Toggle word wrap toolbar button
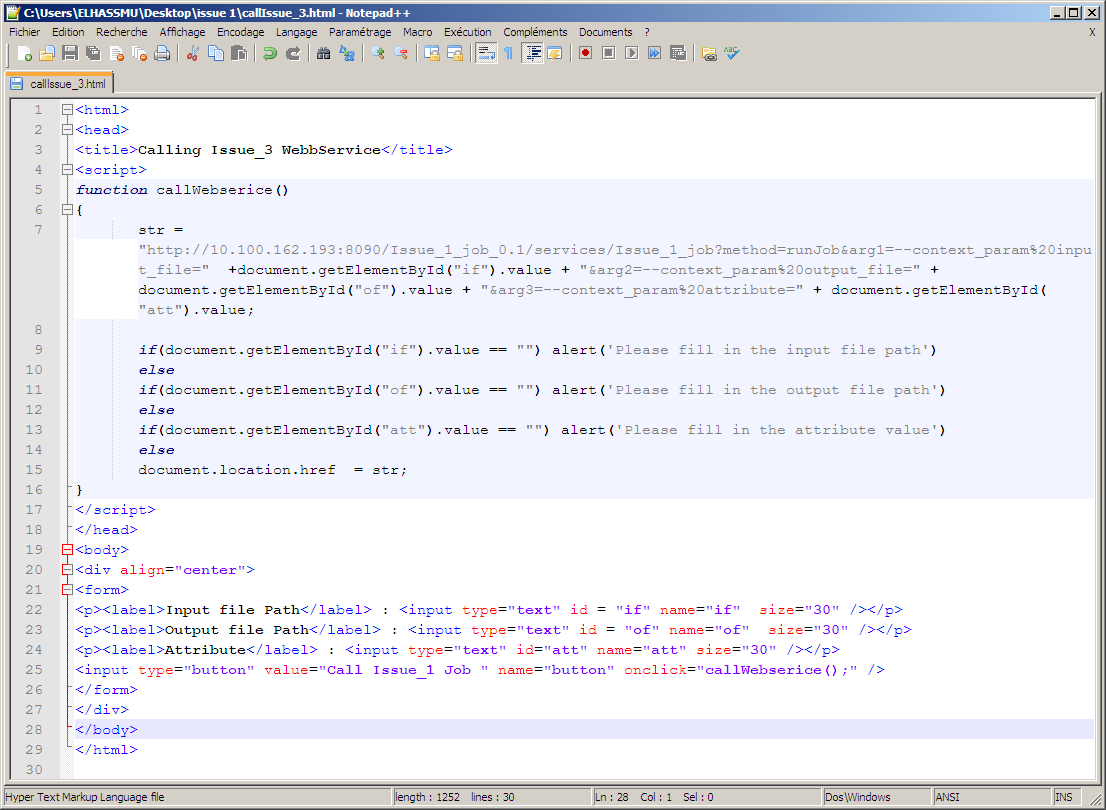Screen dimensions: 1106x810 tap(486, 54)
